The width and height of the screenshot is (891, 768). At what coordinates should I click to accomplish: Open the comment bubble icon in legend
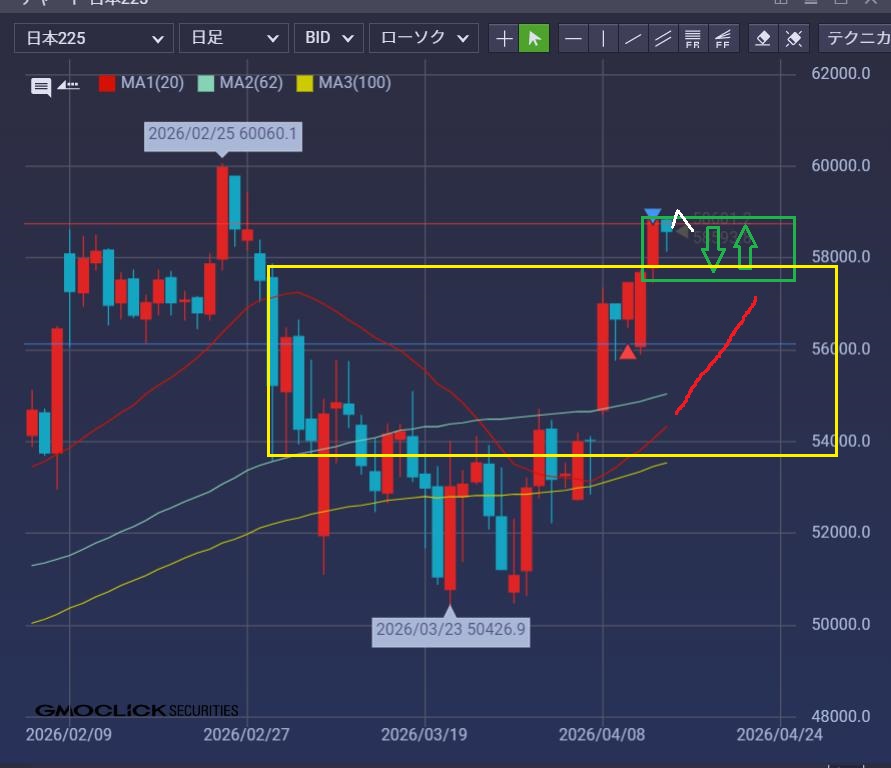point(41,87)
